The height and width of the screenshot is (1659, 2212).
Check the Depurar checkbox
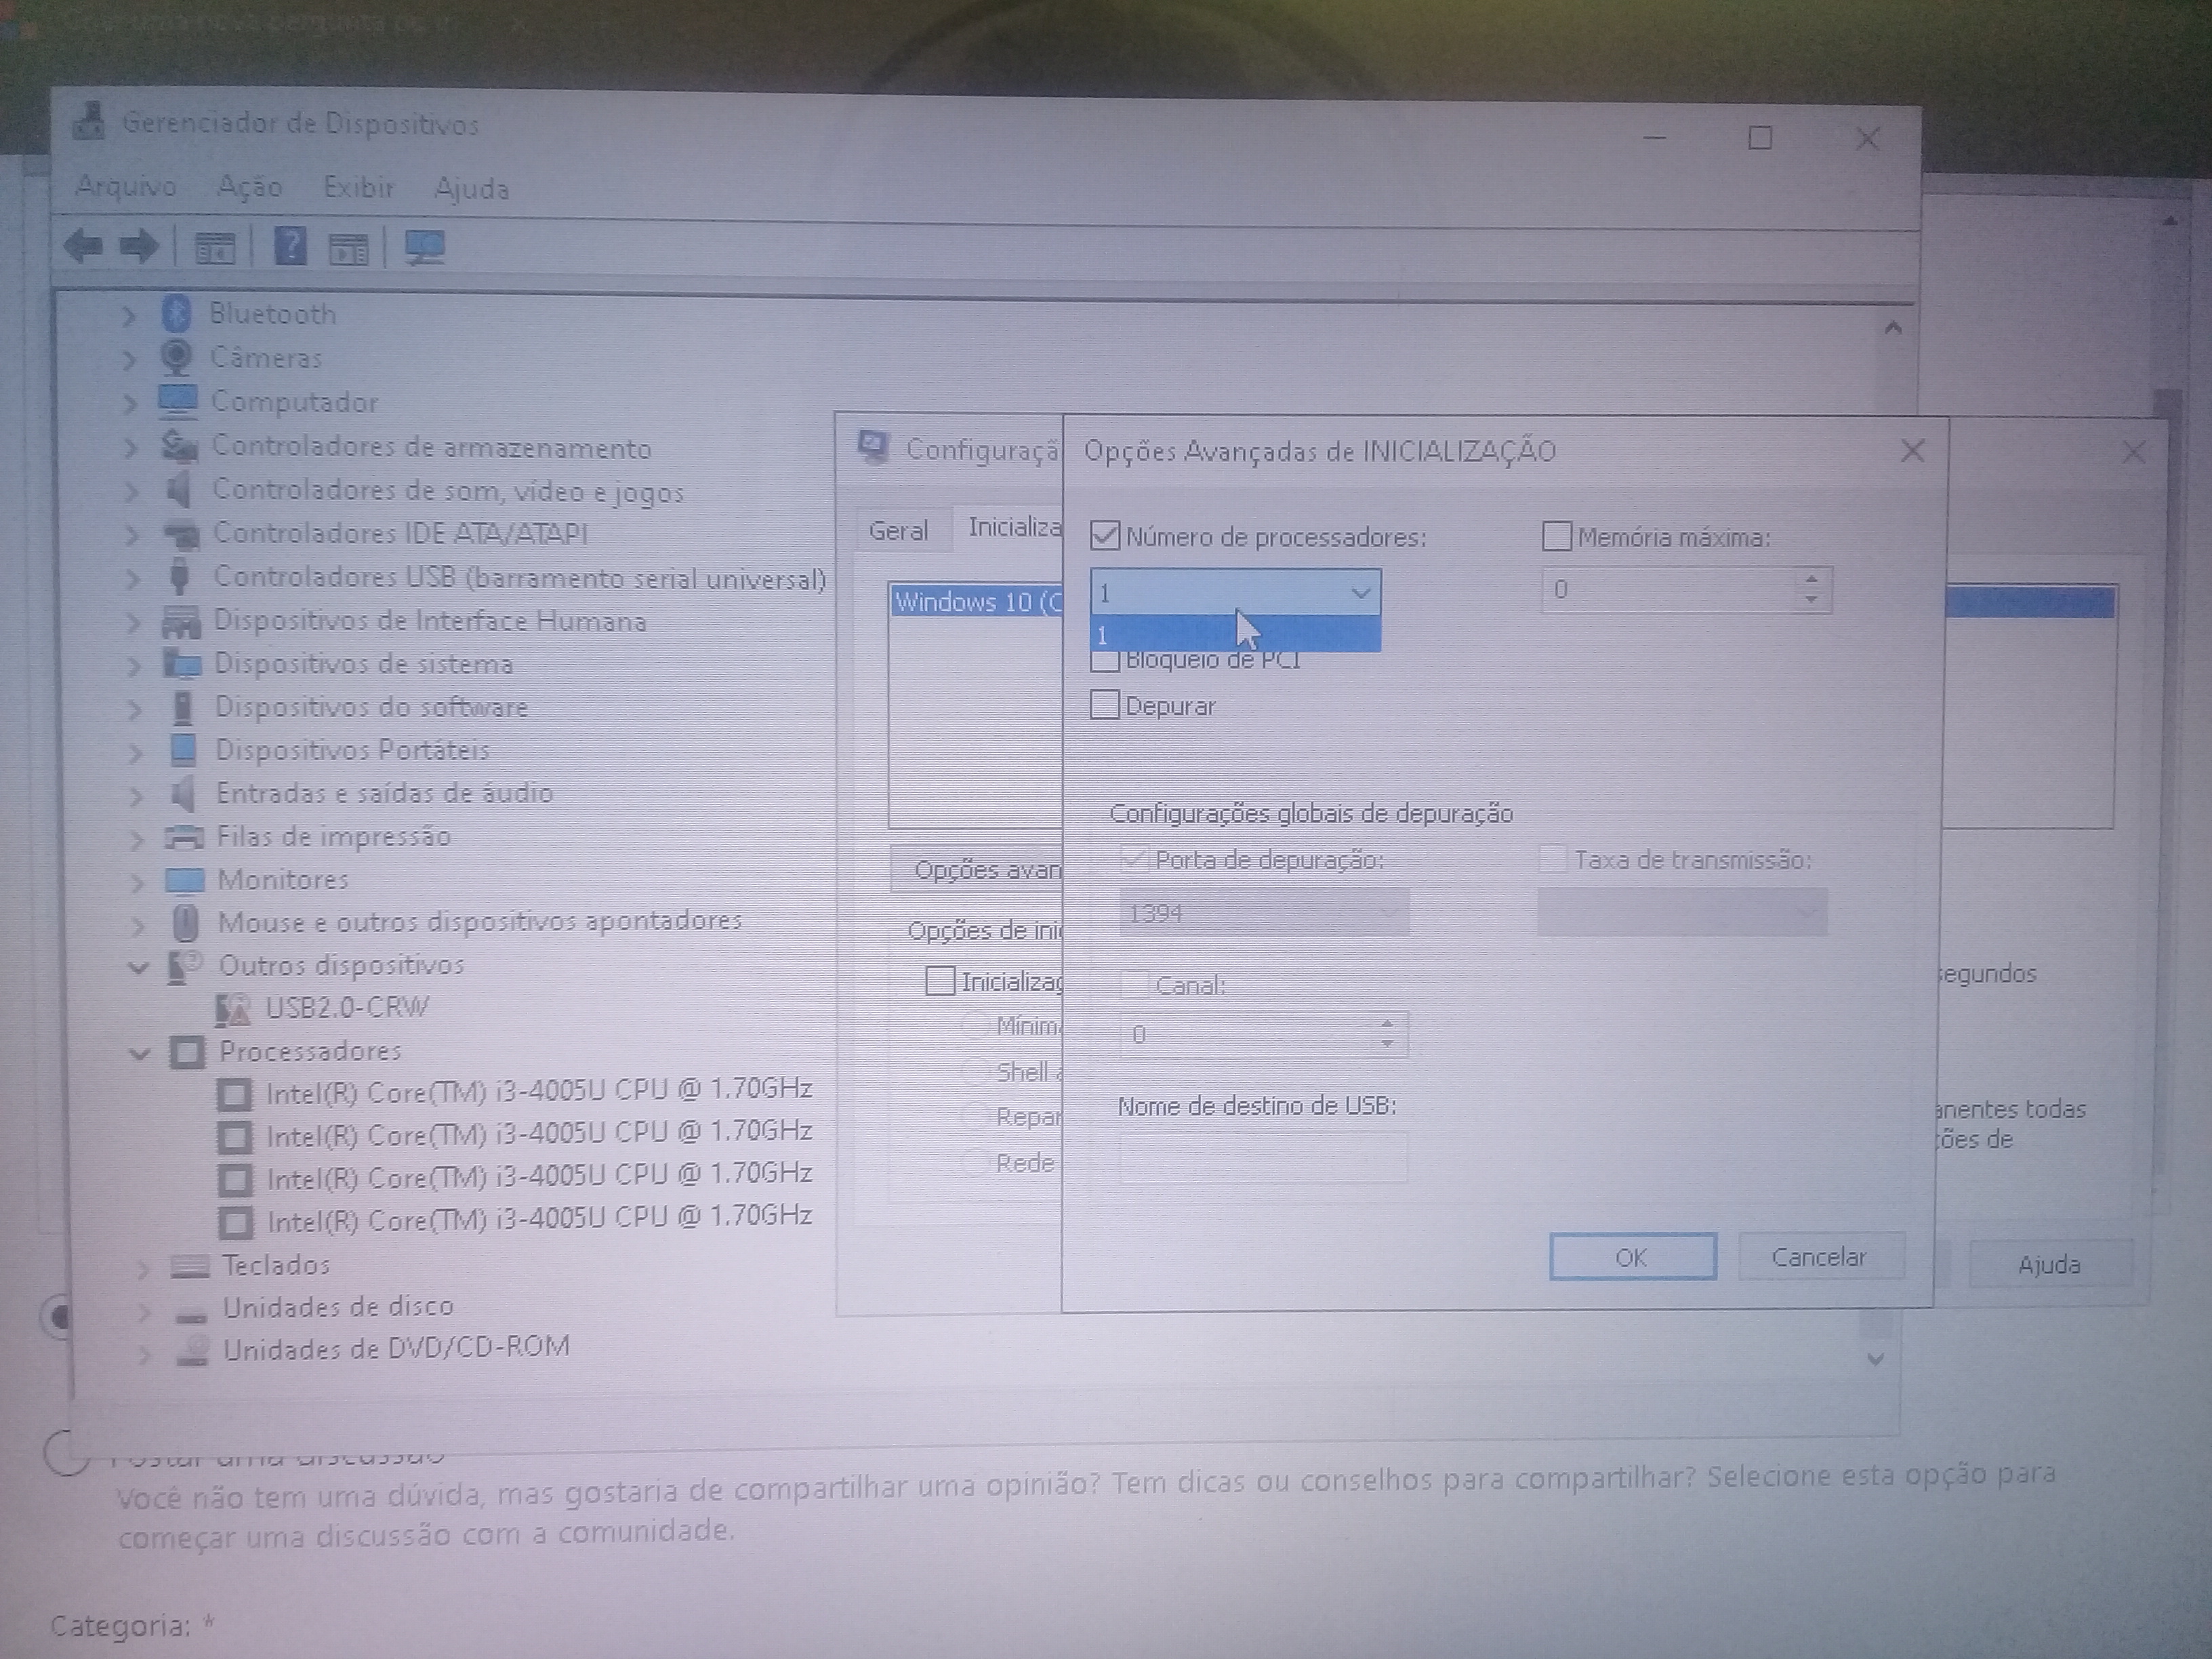1105,706
